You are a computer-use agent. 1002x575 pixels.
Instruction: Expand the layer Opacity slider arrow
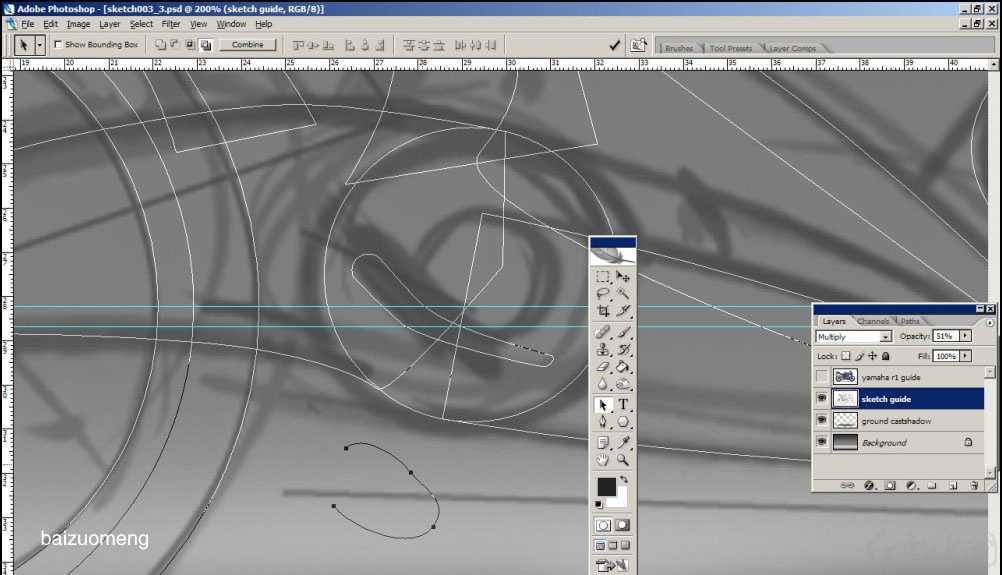965,337
